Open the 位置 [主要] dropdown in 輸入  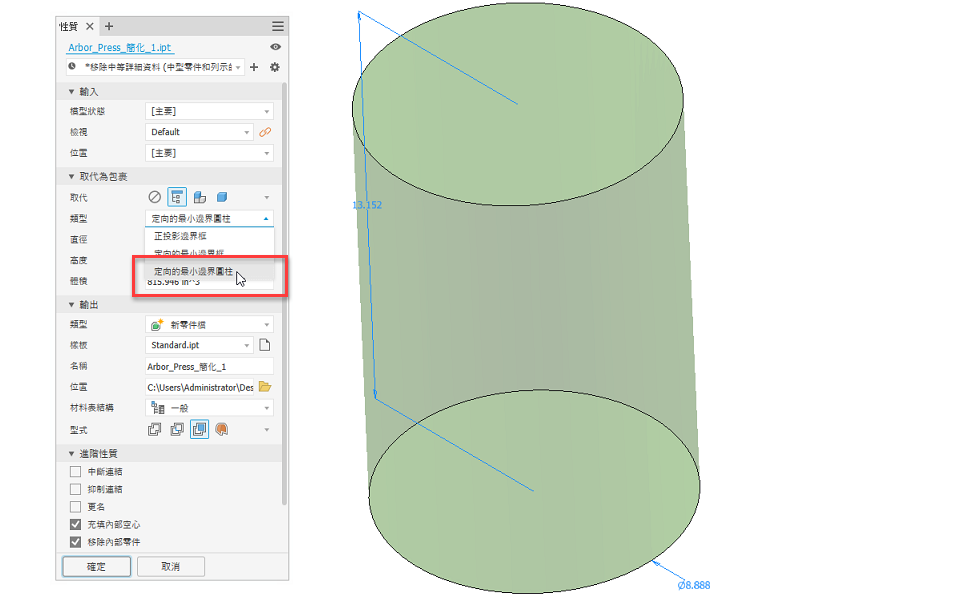209,153
